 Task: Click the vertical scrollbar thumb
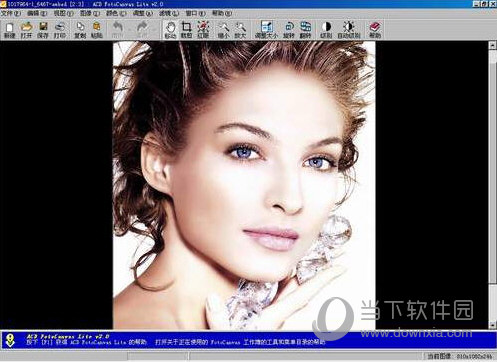(x=492, y=172)
